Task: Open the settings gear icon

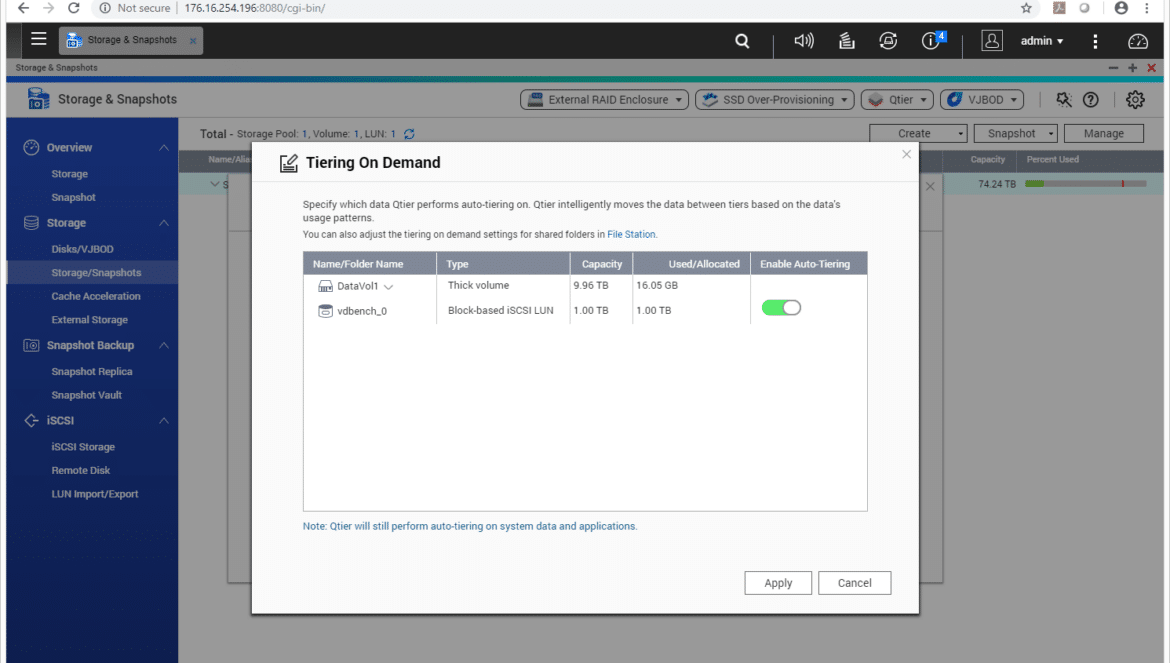Action: tap(1135, 99)
